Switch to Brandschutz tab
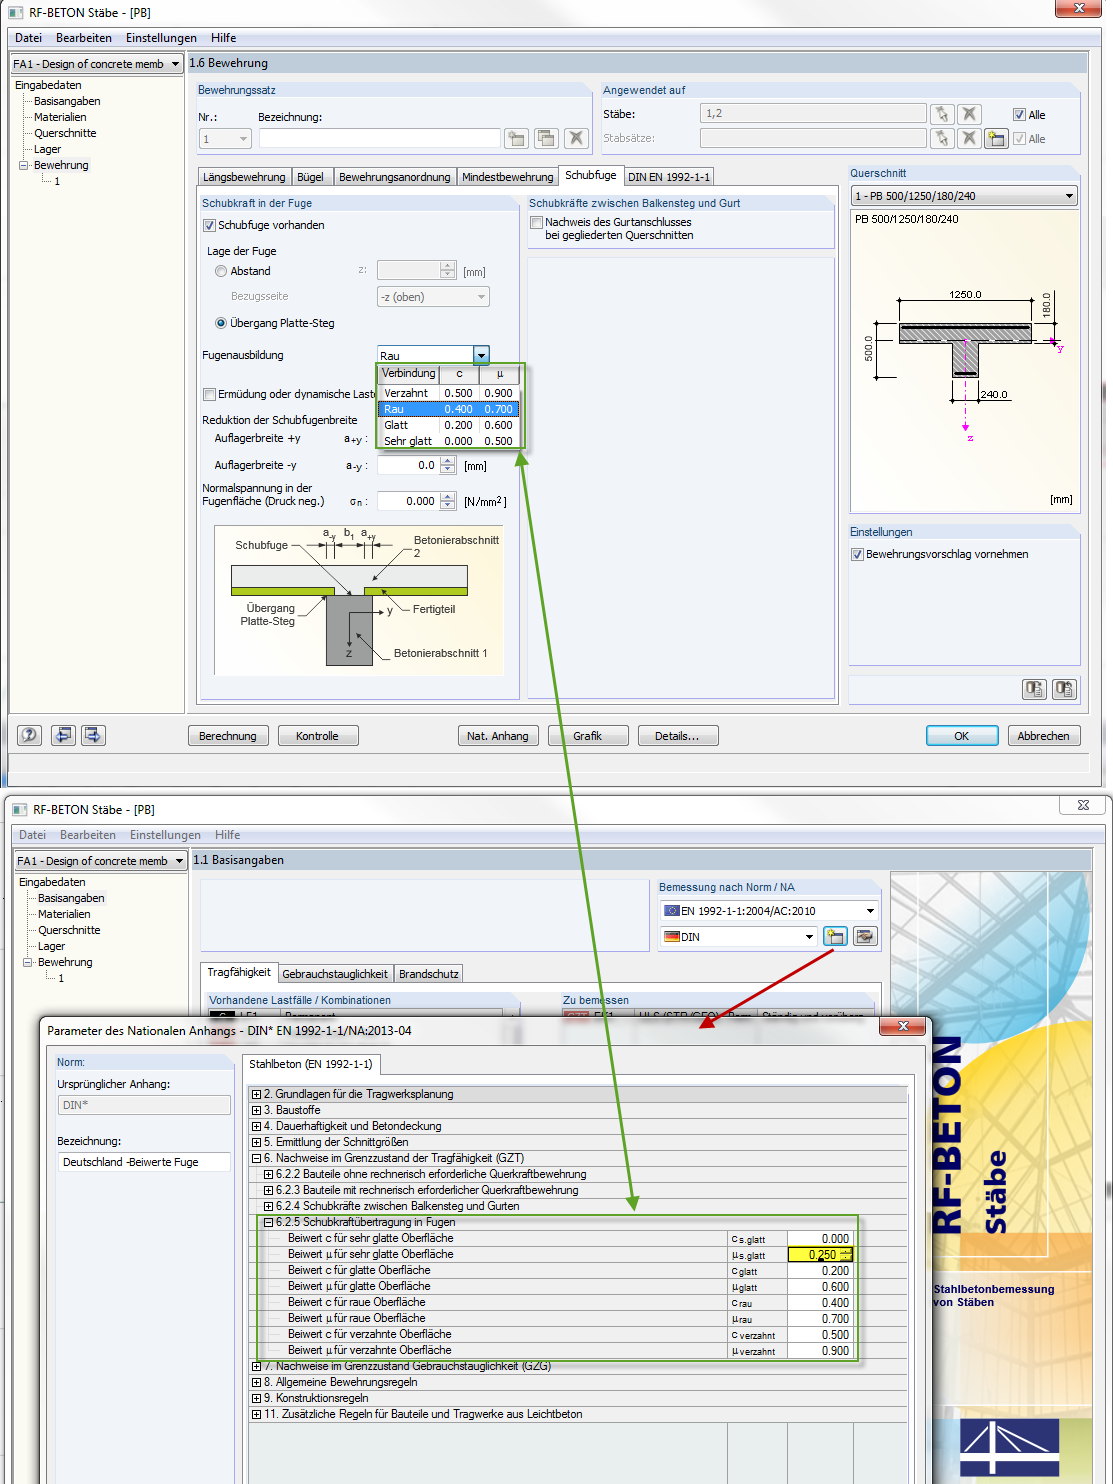Viewport: 1113px width, 1484px height. (429, 974)
